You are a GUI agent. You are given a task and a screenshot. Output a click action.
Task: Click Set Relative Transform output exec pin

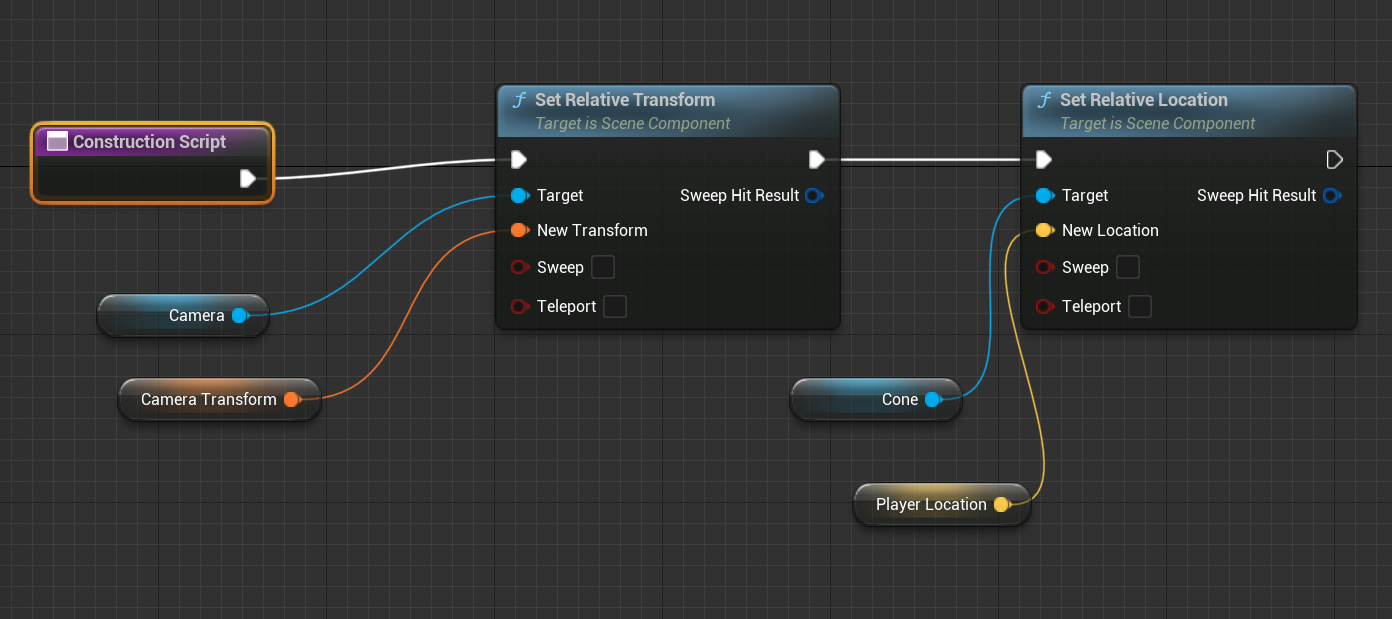point(816,159)
